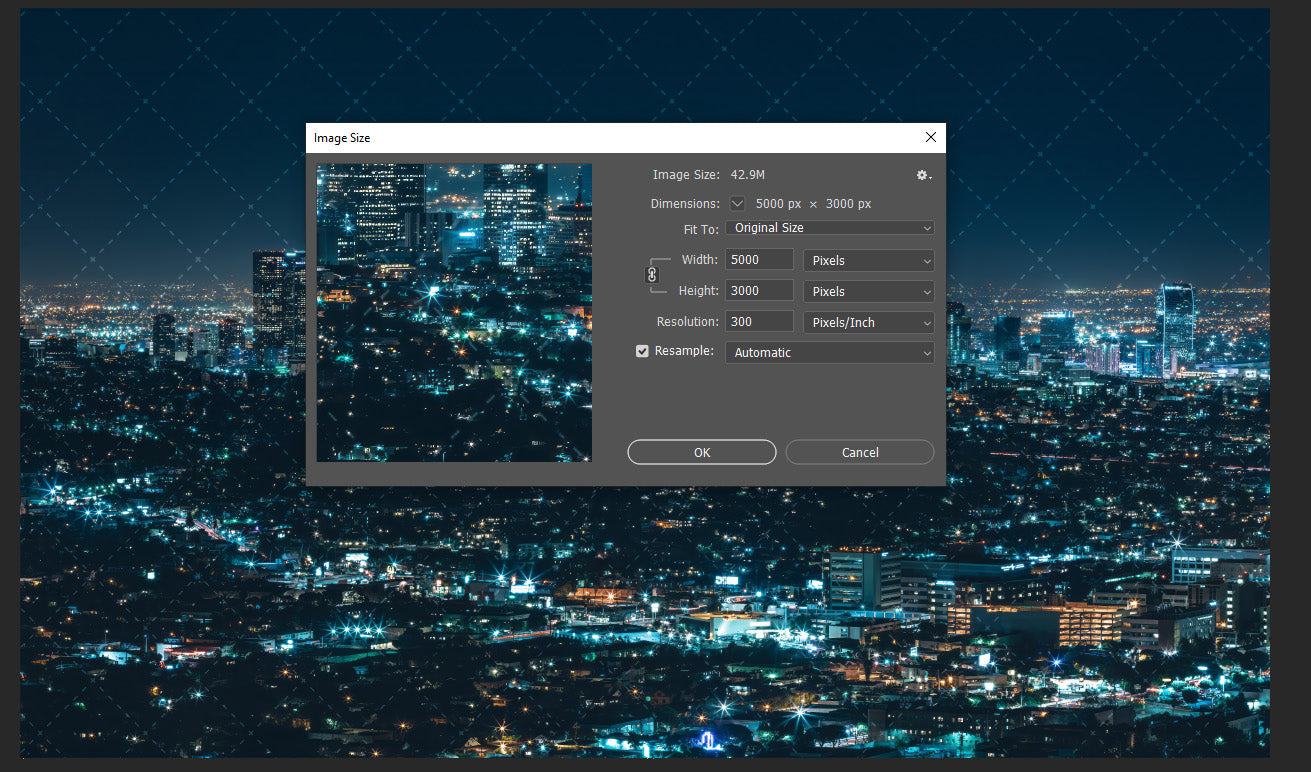Open the gear settings menu in Image Size dialog
The height and width of the screenshot is (772, 1311).
tap(924, 175)
